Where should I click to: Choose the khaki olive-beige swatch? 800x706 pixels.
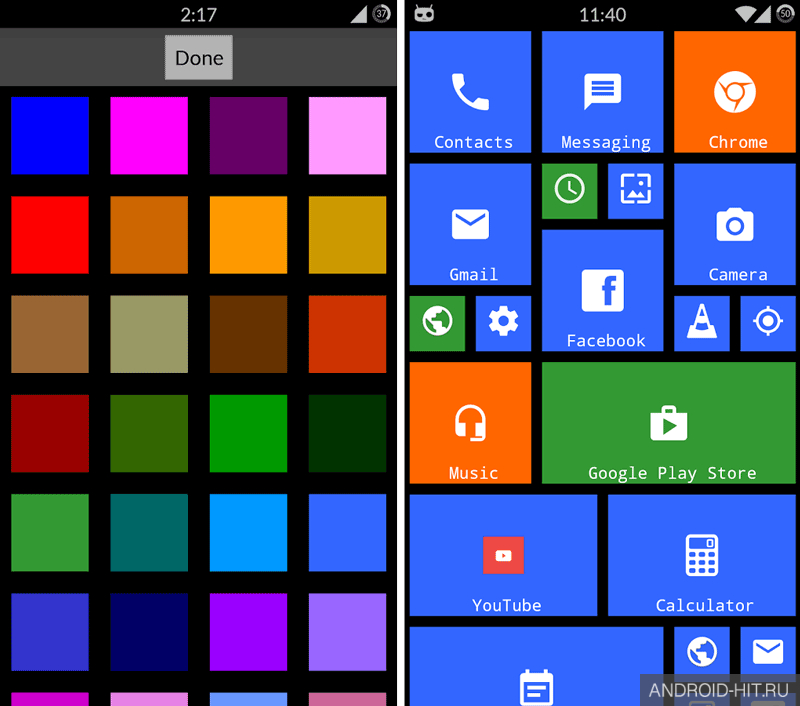[149, 334]
